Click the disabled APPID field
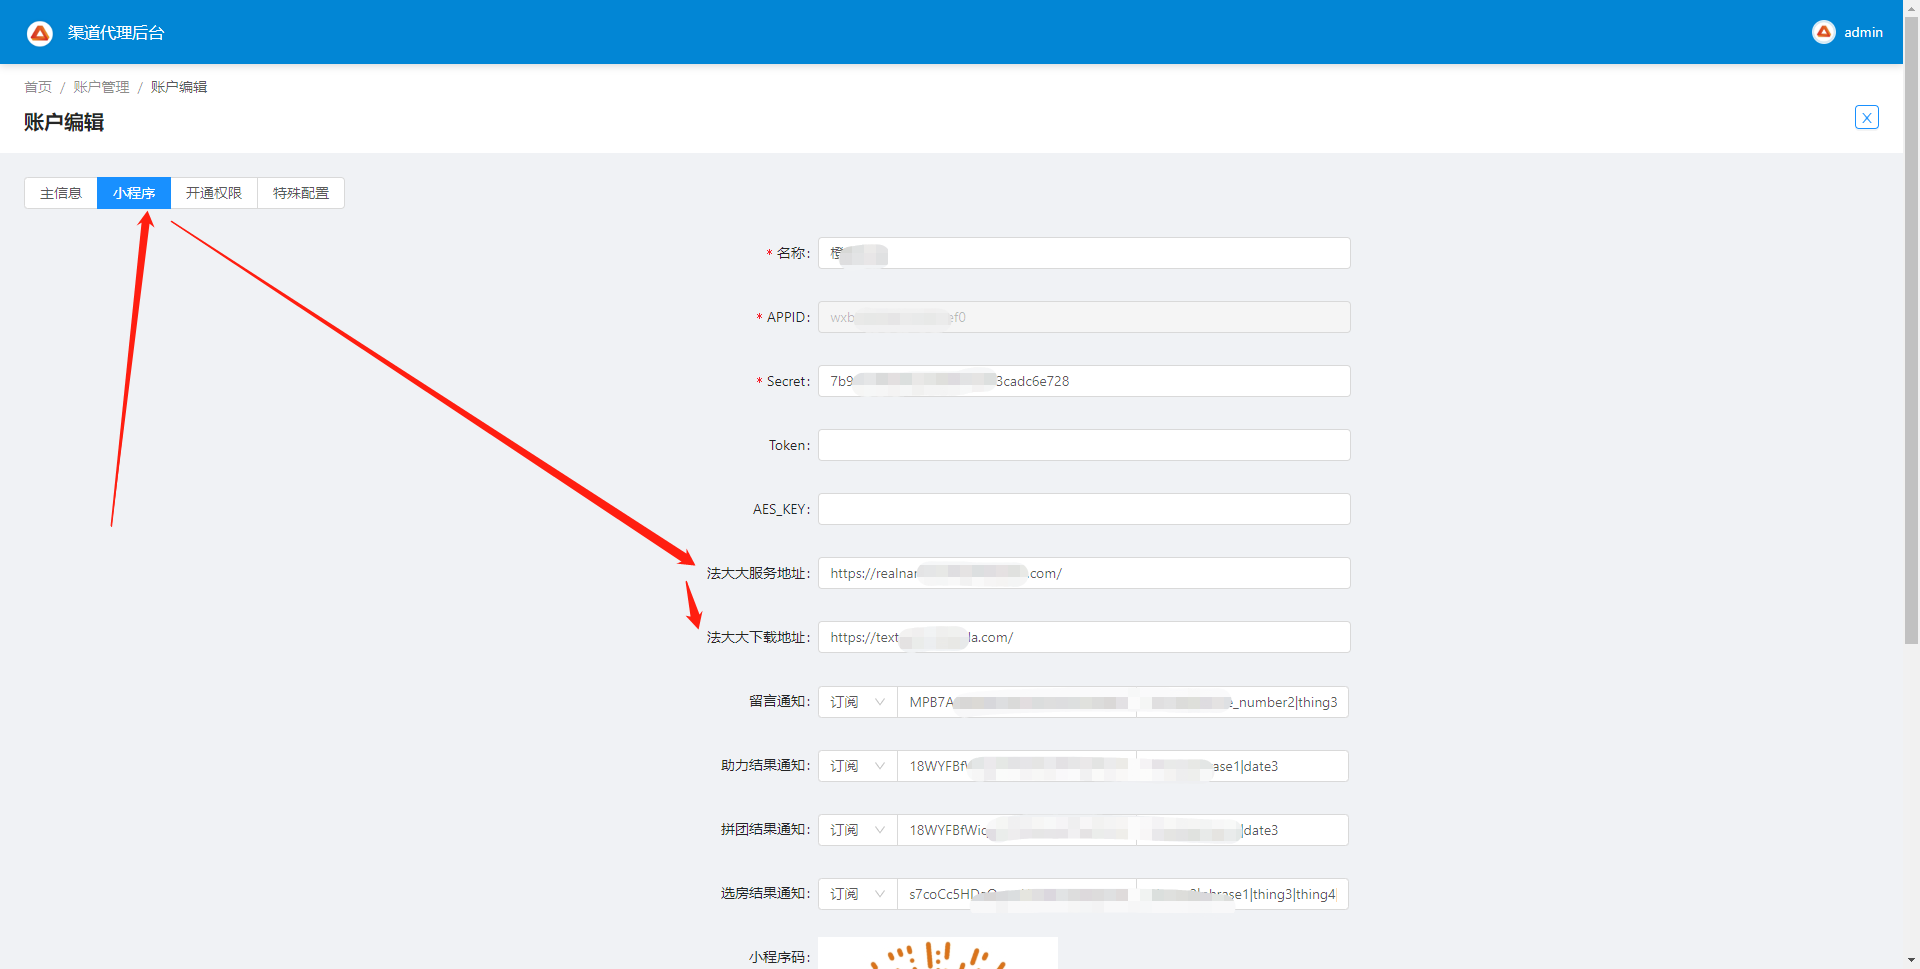1920x969 pixels. click(x=1084, y=317)
